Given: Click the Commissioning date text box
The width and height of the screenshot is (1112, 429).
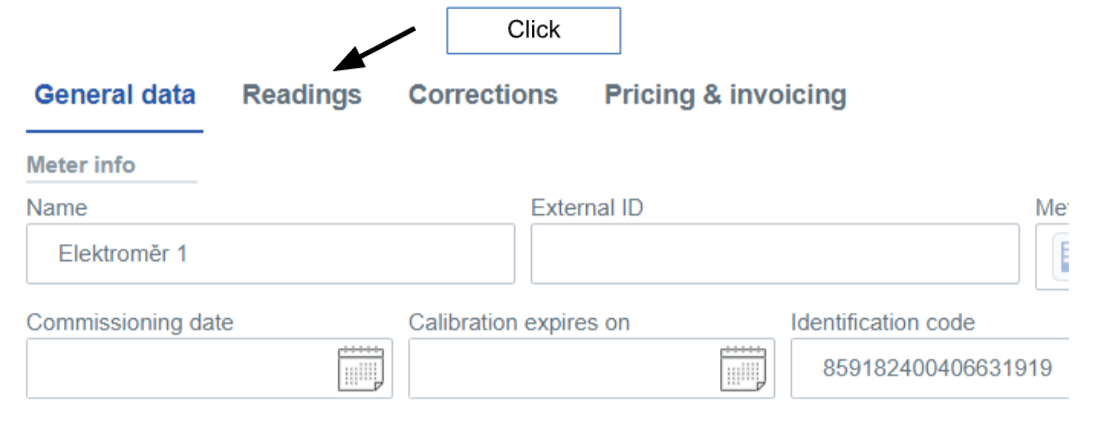Looking at the screenshot, I should coord(180,369).
